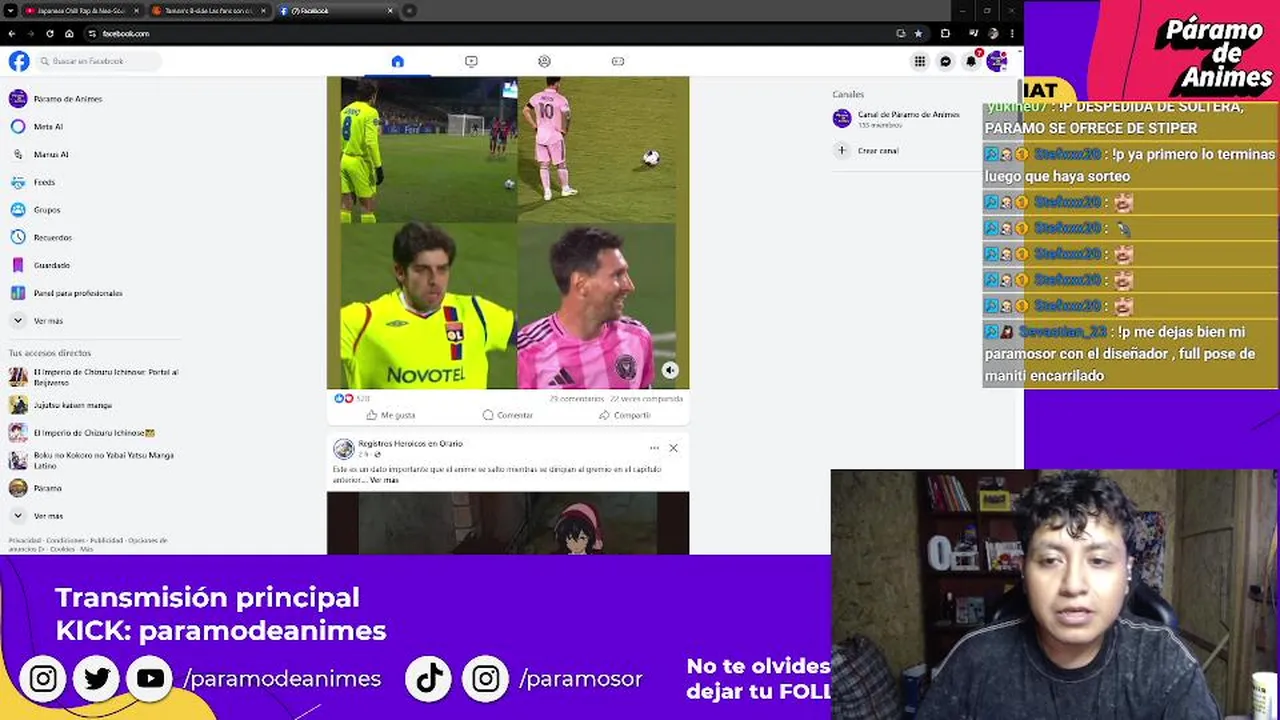The height and width of the screenshot is (720, 1280).
Task: Close the Facebook browser tab
Action: point(391,11)
